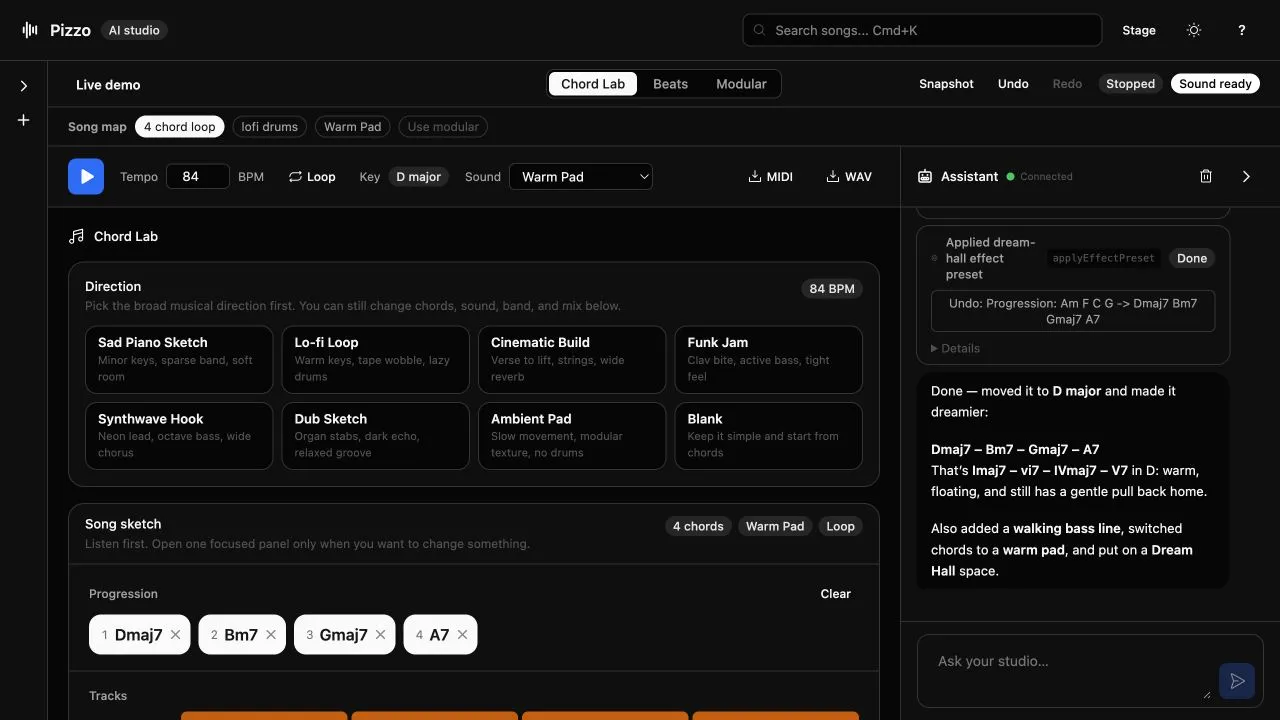The width and height of the screenshot is (1280, 720).
Task: Clear the chord progression
Action: click(x=835, y=594)
